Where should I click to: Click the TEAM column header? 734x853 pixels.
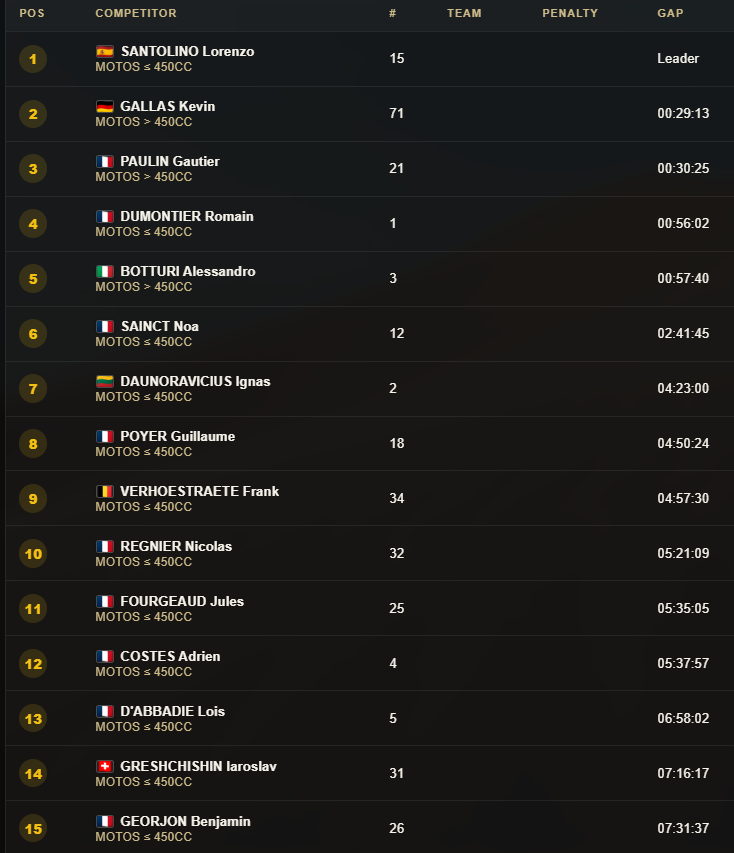pyautogui.click(x=464, y=13)
